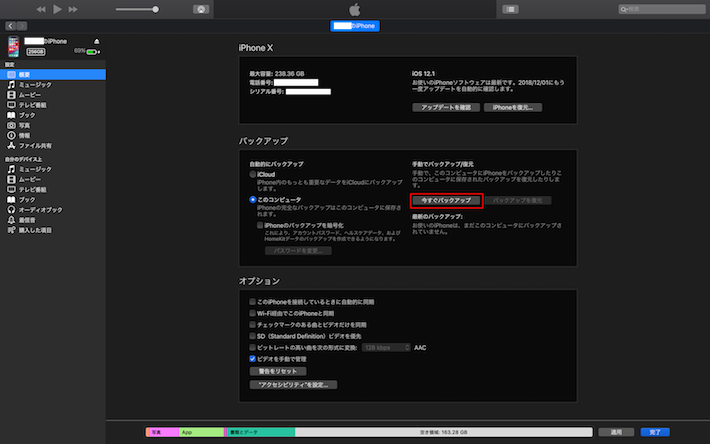The height and width of the screenshot is (444, 710).
Task: Click the App segment of the storage bar
Action: [x=201, y=432]
